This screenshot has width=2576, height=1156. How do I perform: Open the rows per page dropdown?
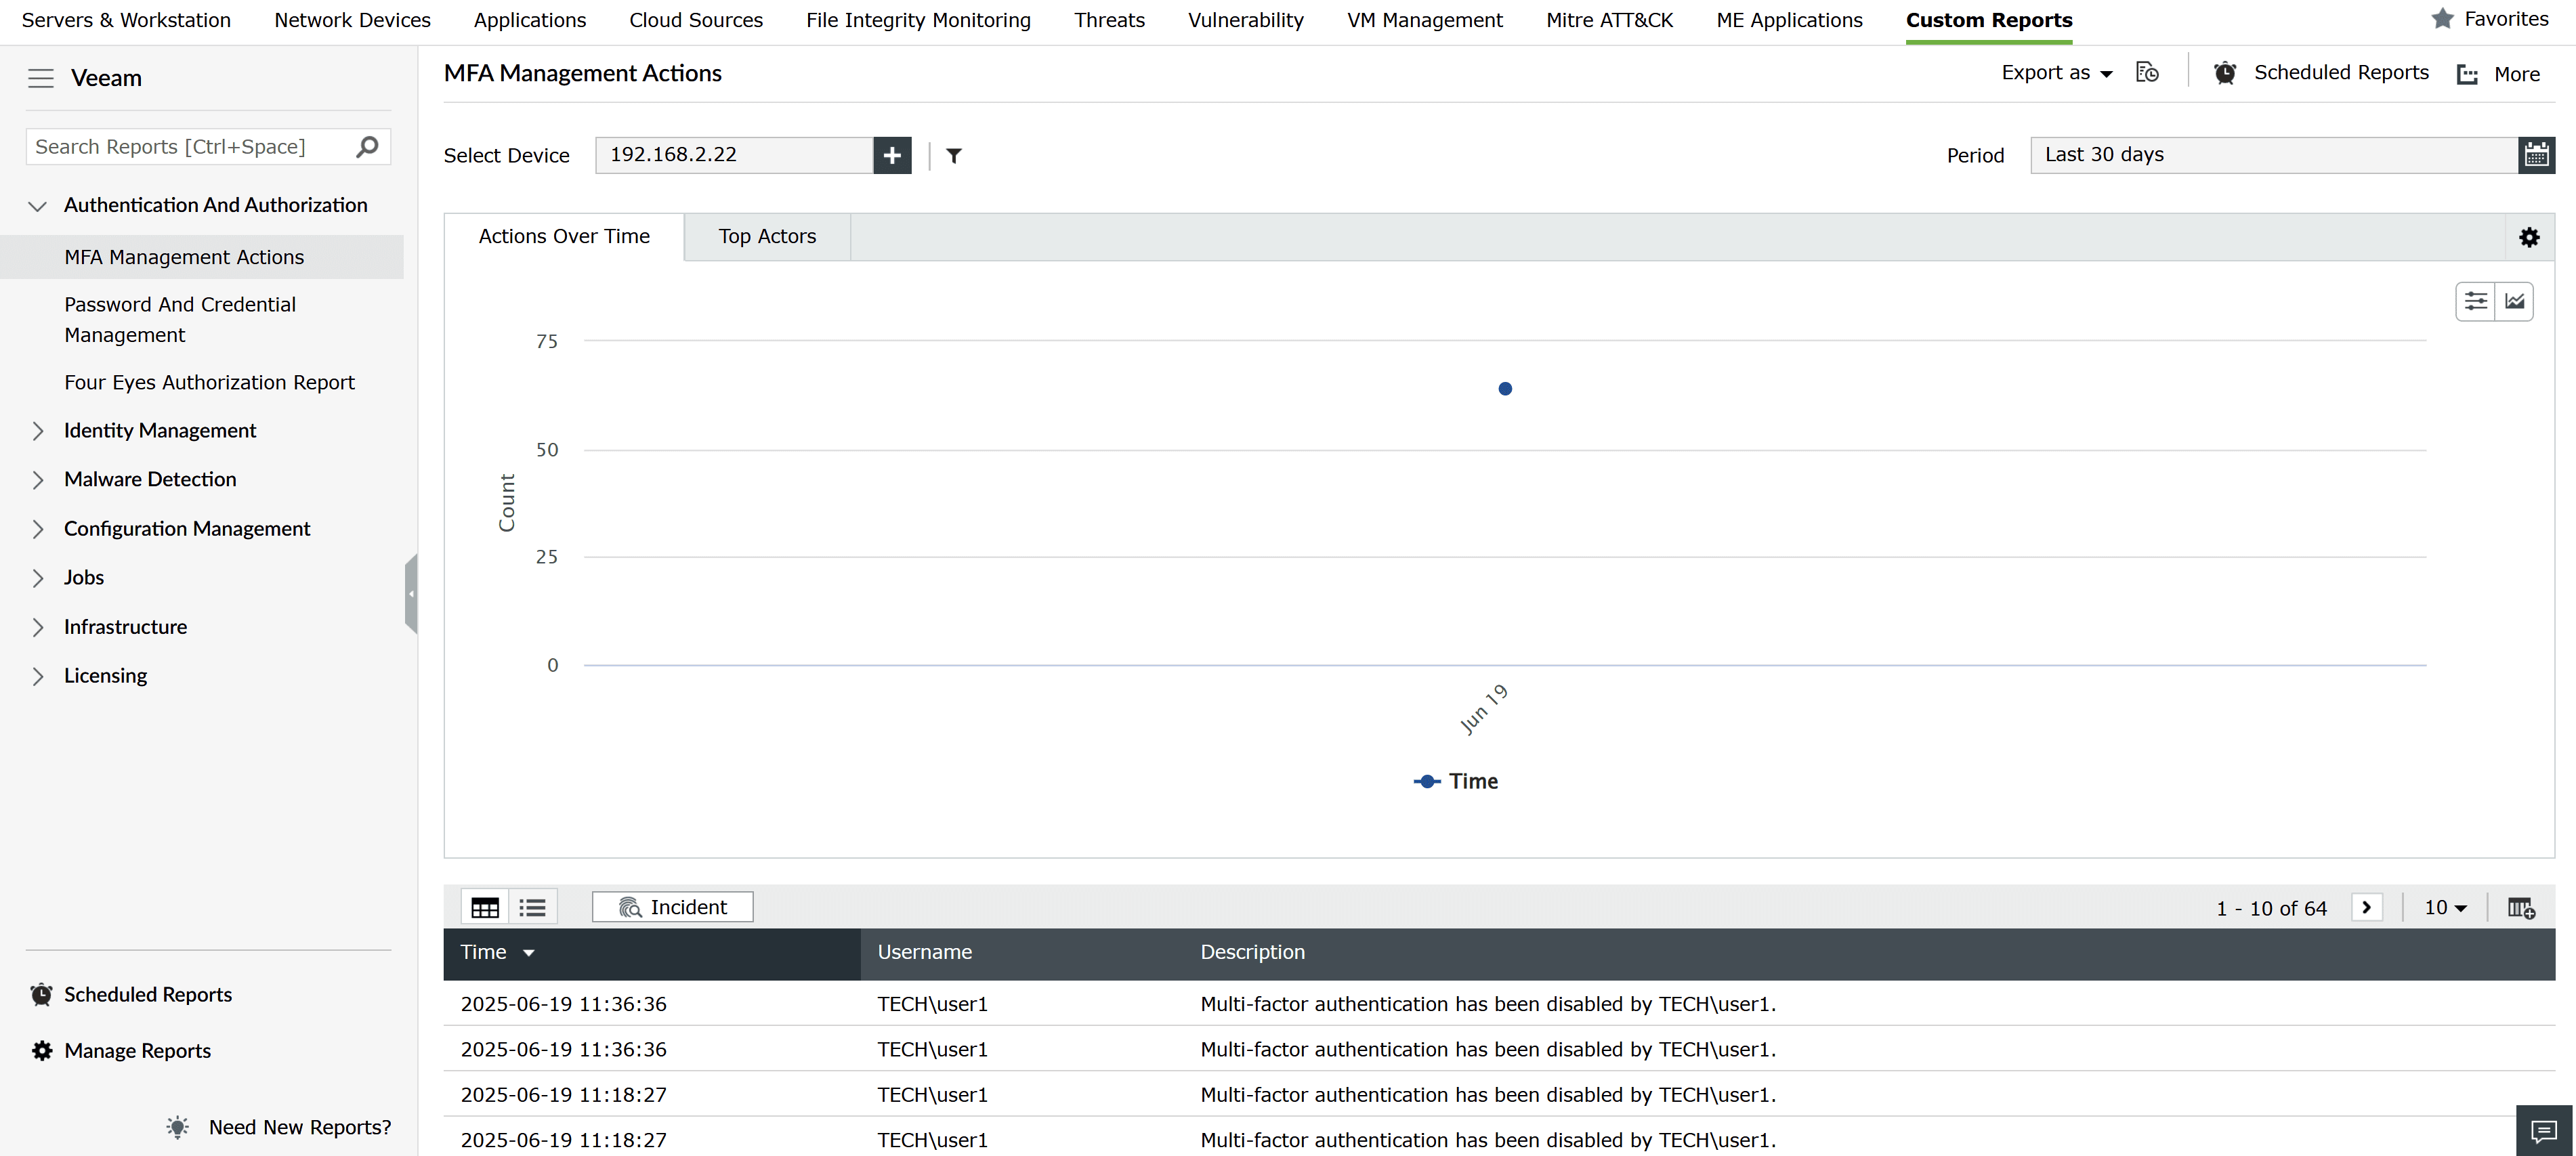pyautogui.click(x=2445, y=907)
